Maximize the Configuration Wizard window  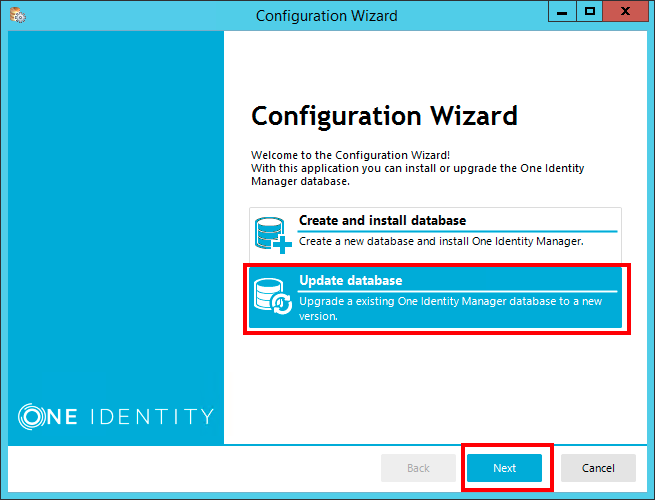click(590, 11)
